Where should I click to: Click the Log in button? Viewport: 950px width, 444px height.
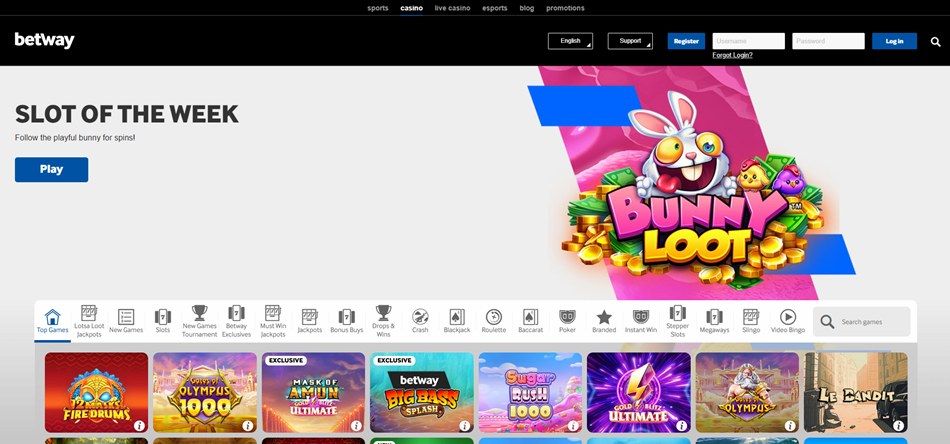894,41
